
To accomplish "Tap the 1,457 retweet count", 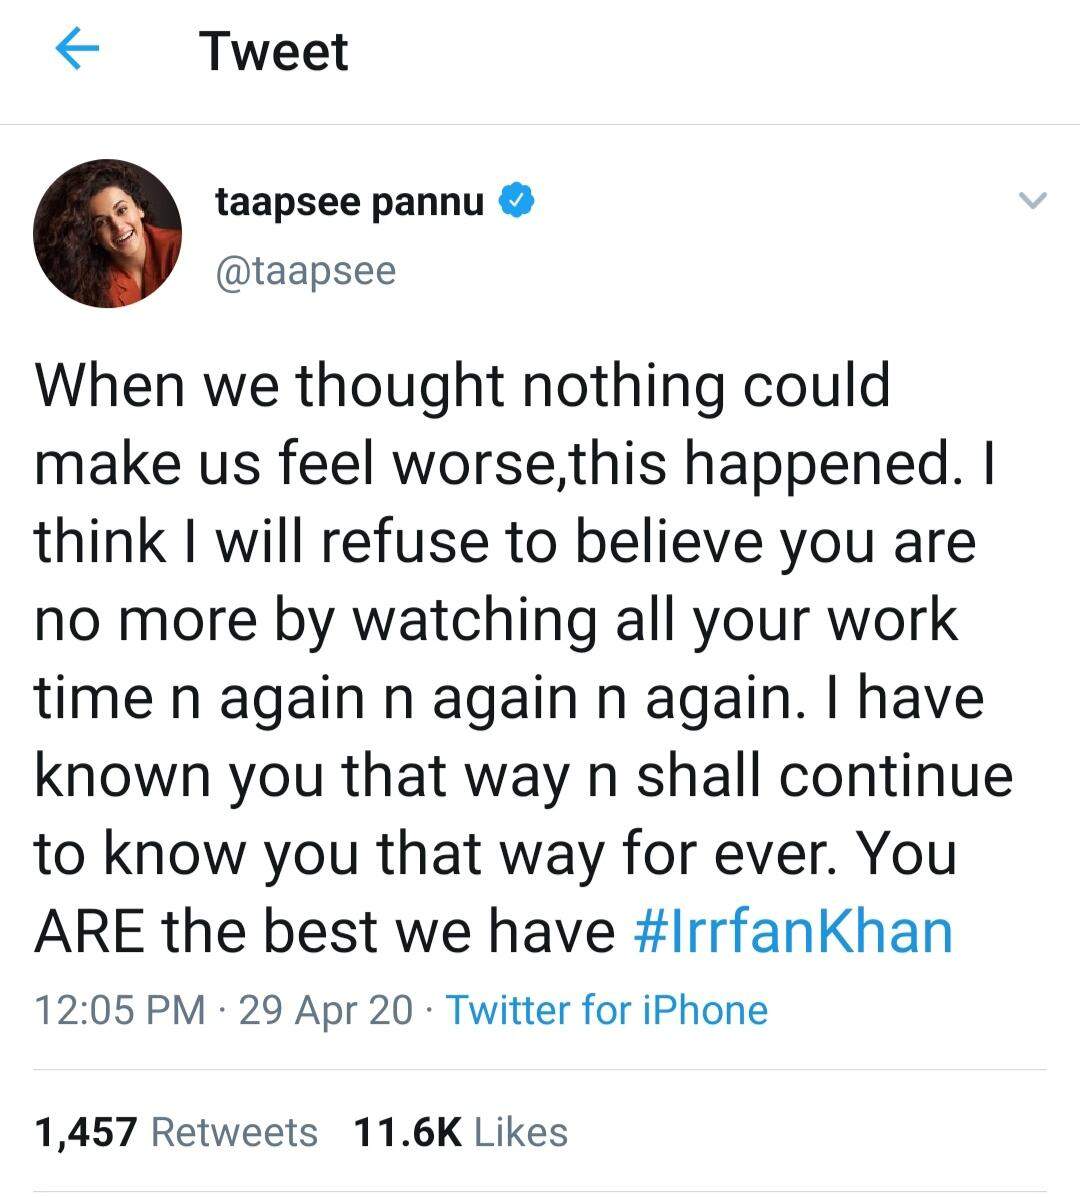I will pyautogui.click(x=85, y=1132).
